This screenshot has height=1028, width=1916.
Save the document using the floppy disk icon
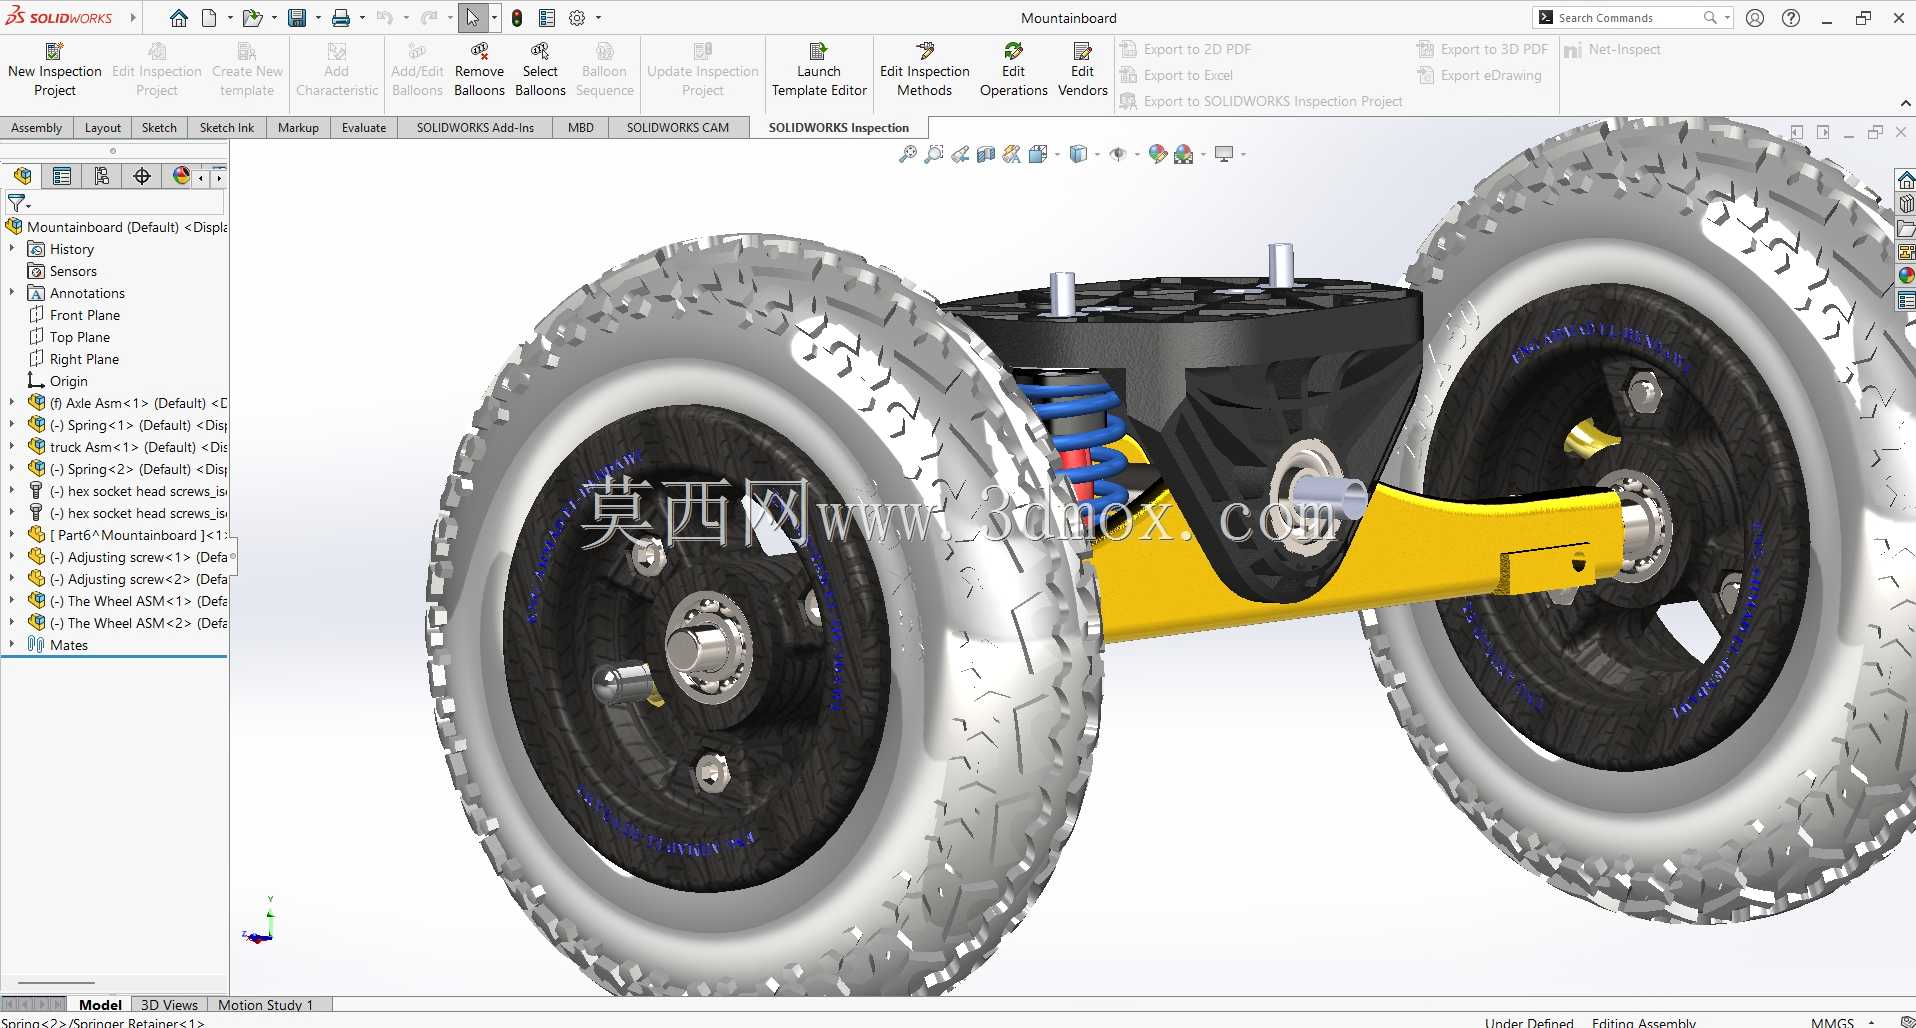coord(297,18)
